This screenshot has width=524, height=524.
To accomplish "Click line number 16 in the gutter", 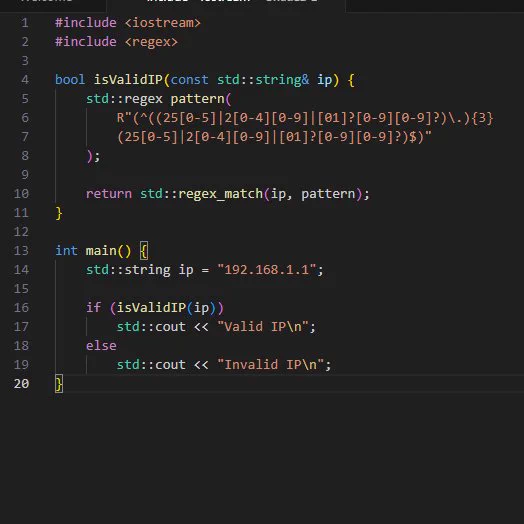I will click(x=21, y=307).
